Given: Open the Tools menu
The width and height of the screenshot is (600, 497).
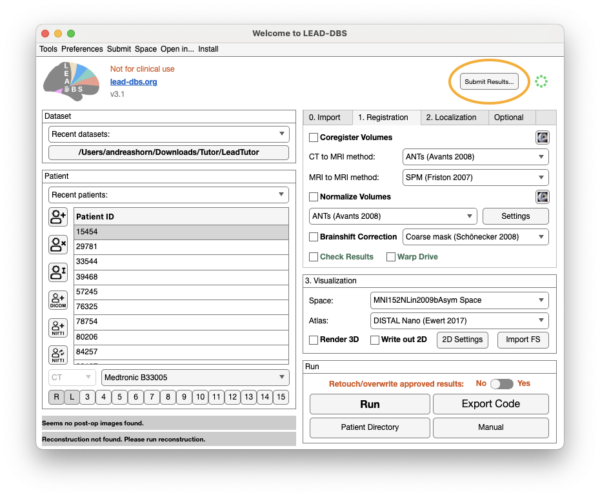Looking at the screenshot, I should (x=48, y=49).
